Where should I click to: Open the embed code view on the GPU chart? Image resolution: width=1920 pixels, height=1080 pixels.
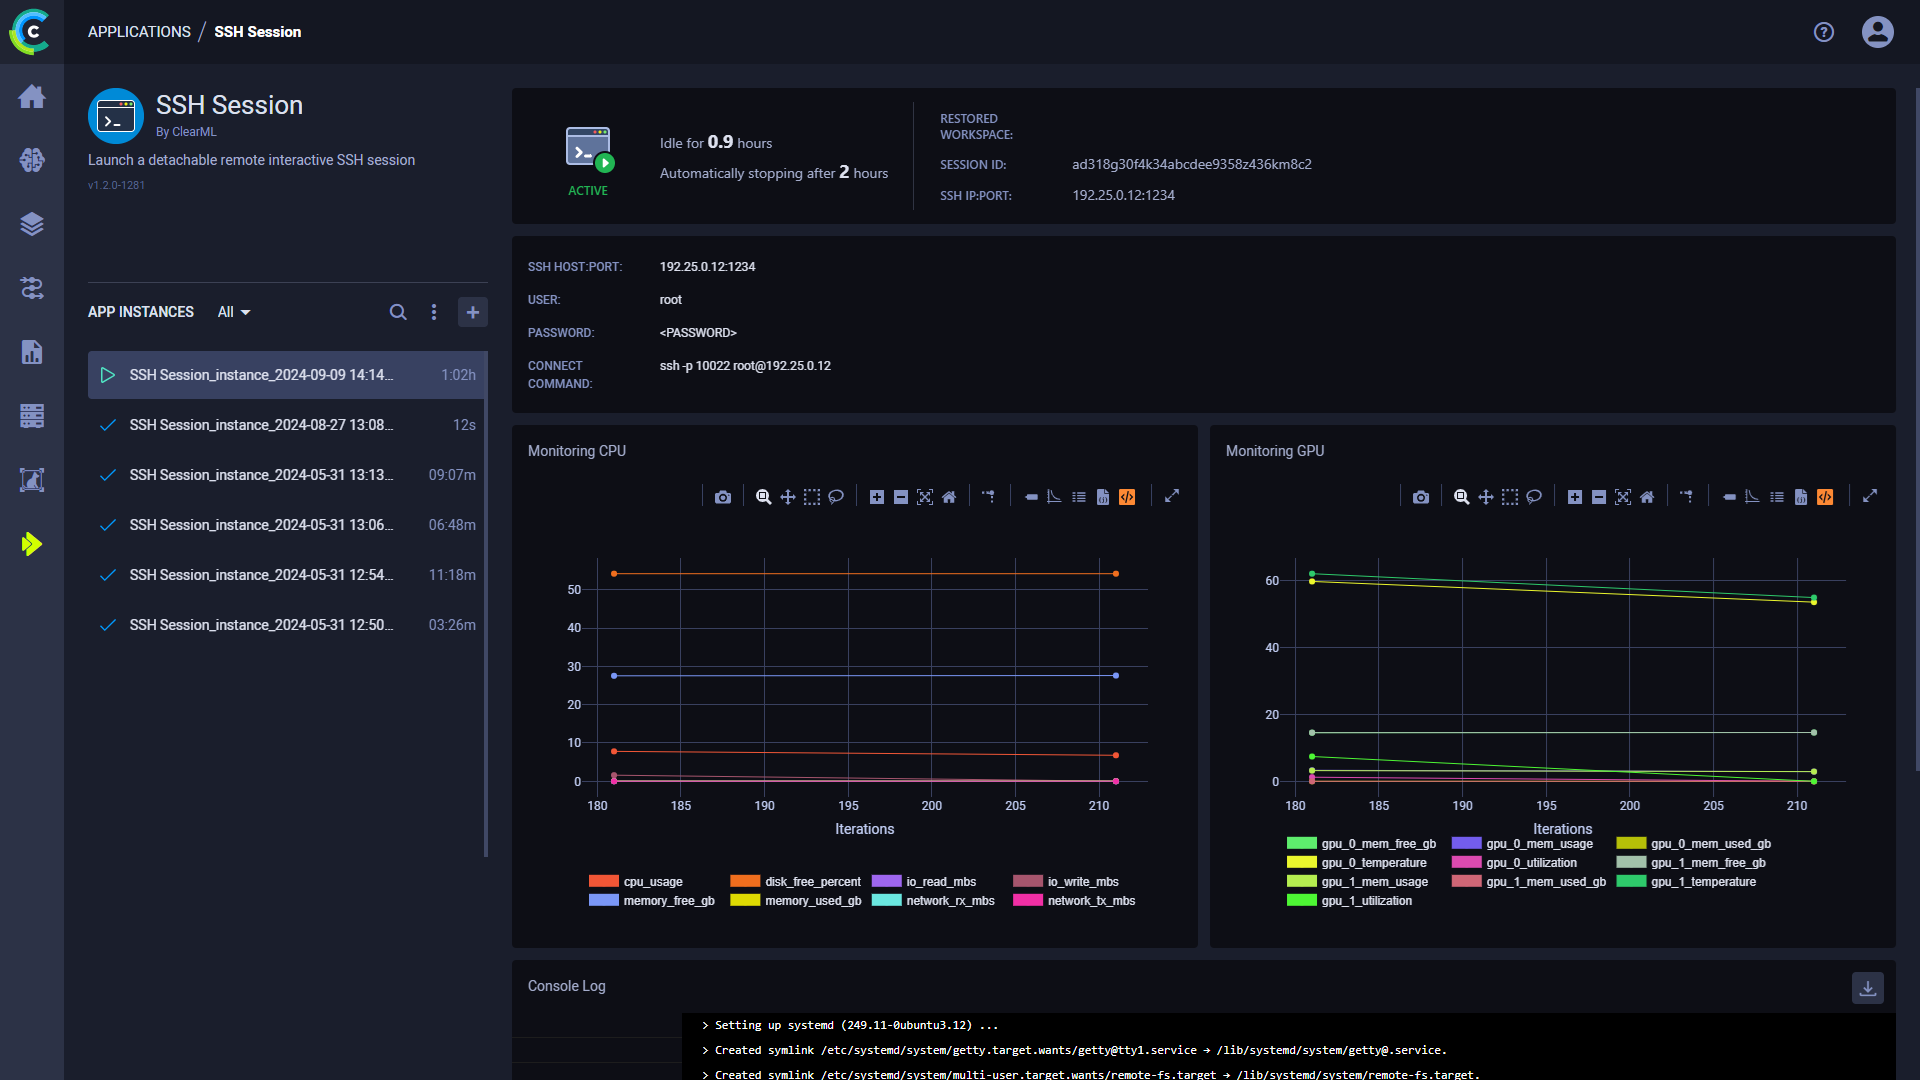click(x=1826, y=496)
